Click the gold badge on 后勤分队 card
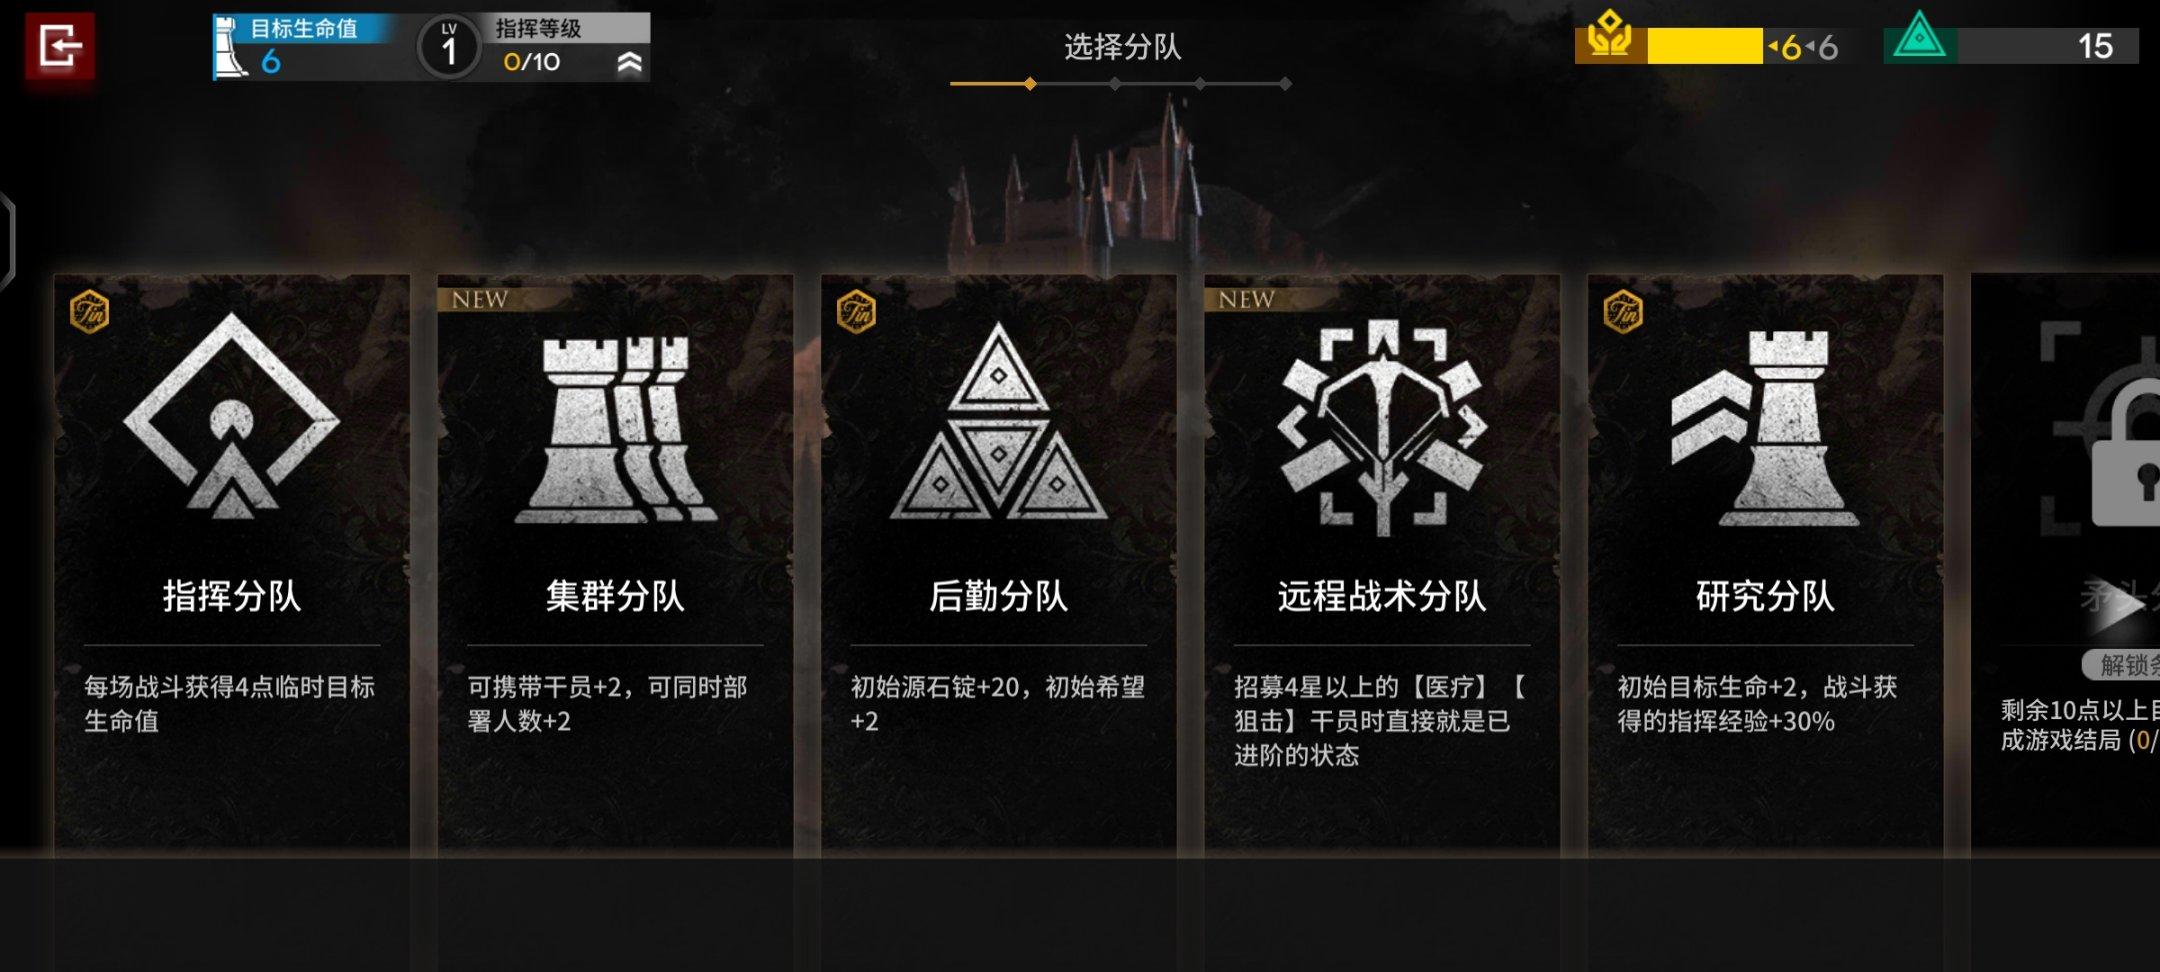This screenshot has width=2160, height=972. tap(856, 312)
